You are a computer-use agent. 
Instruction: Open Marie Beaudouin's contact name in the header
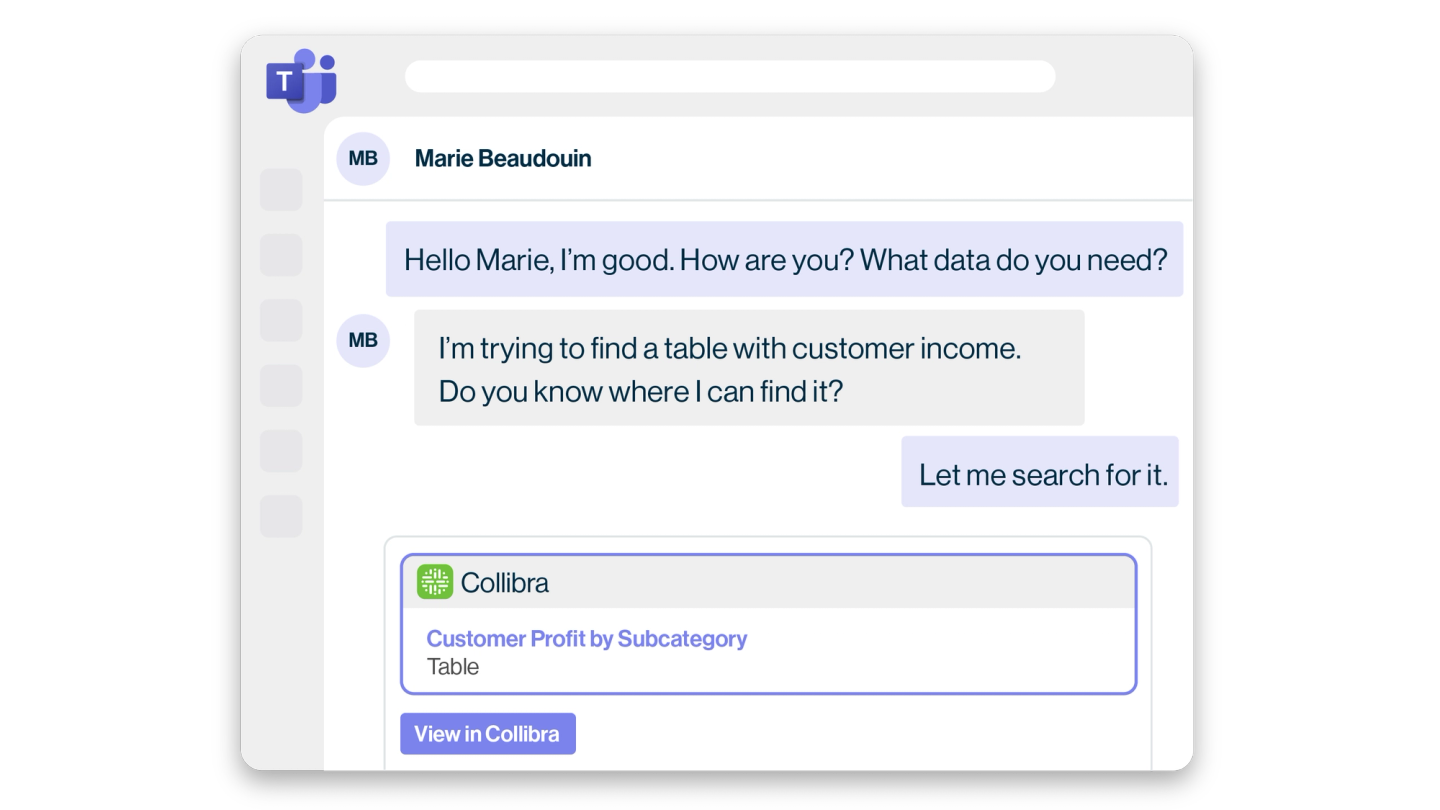coord(503,159)
